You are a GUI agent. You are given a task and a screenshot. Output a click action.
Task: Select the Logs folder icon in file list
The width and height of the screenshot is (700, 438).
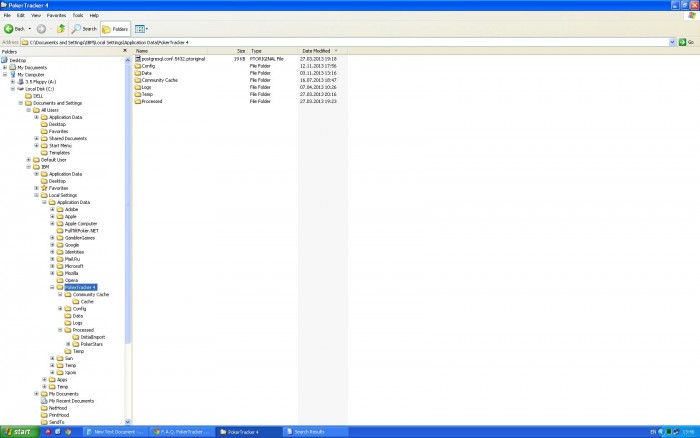pos(138,87)
